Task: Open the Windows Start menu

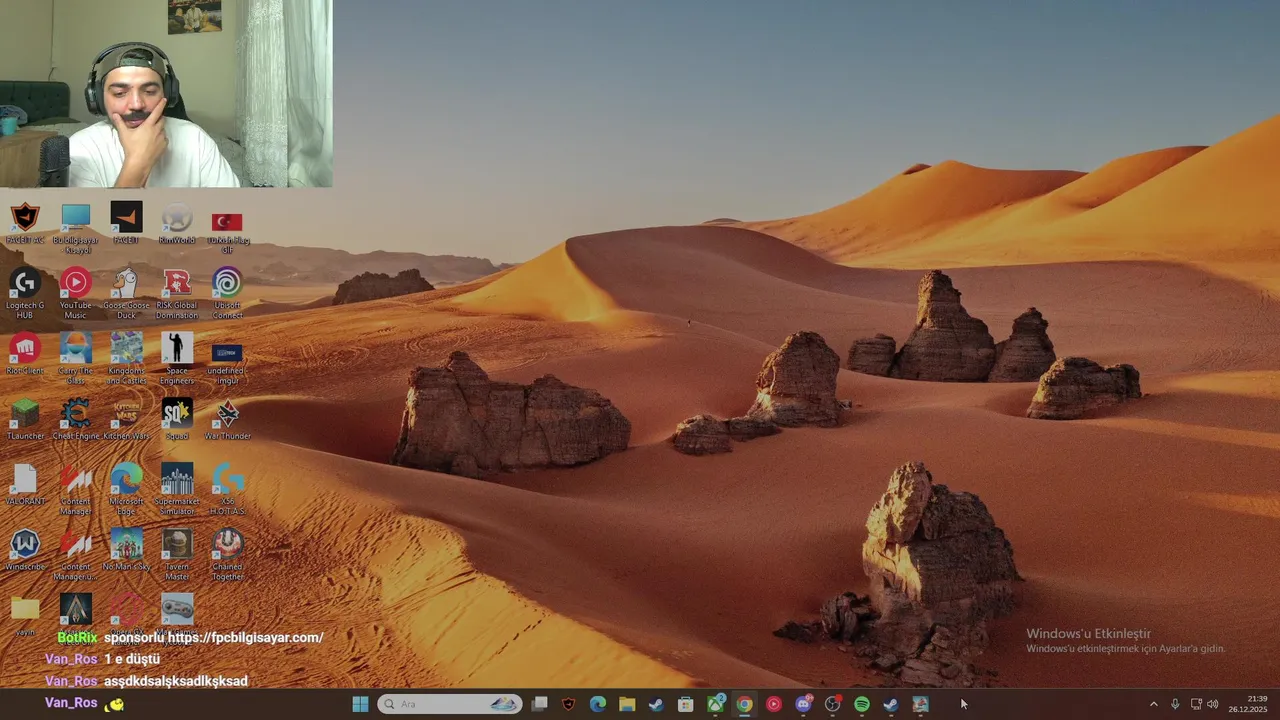Action: [360, 704]
